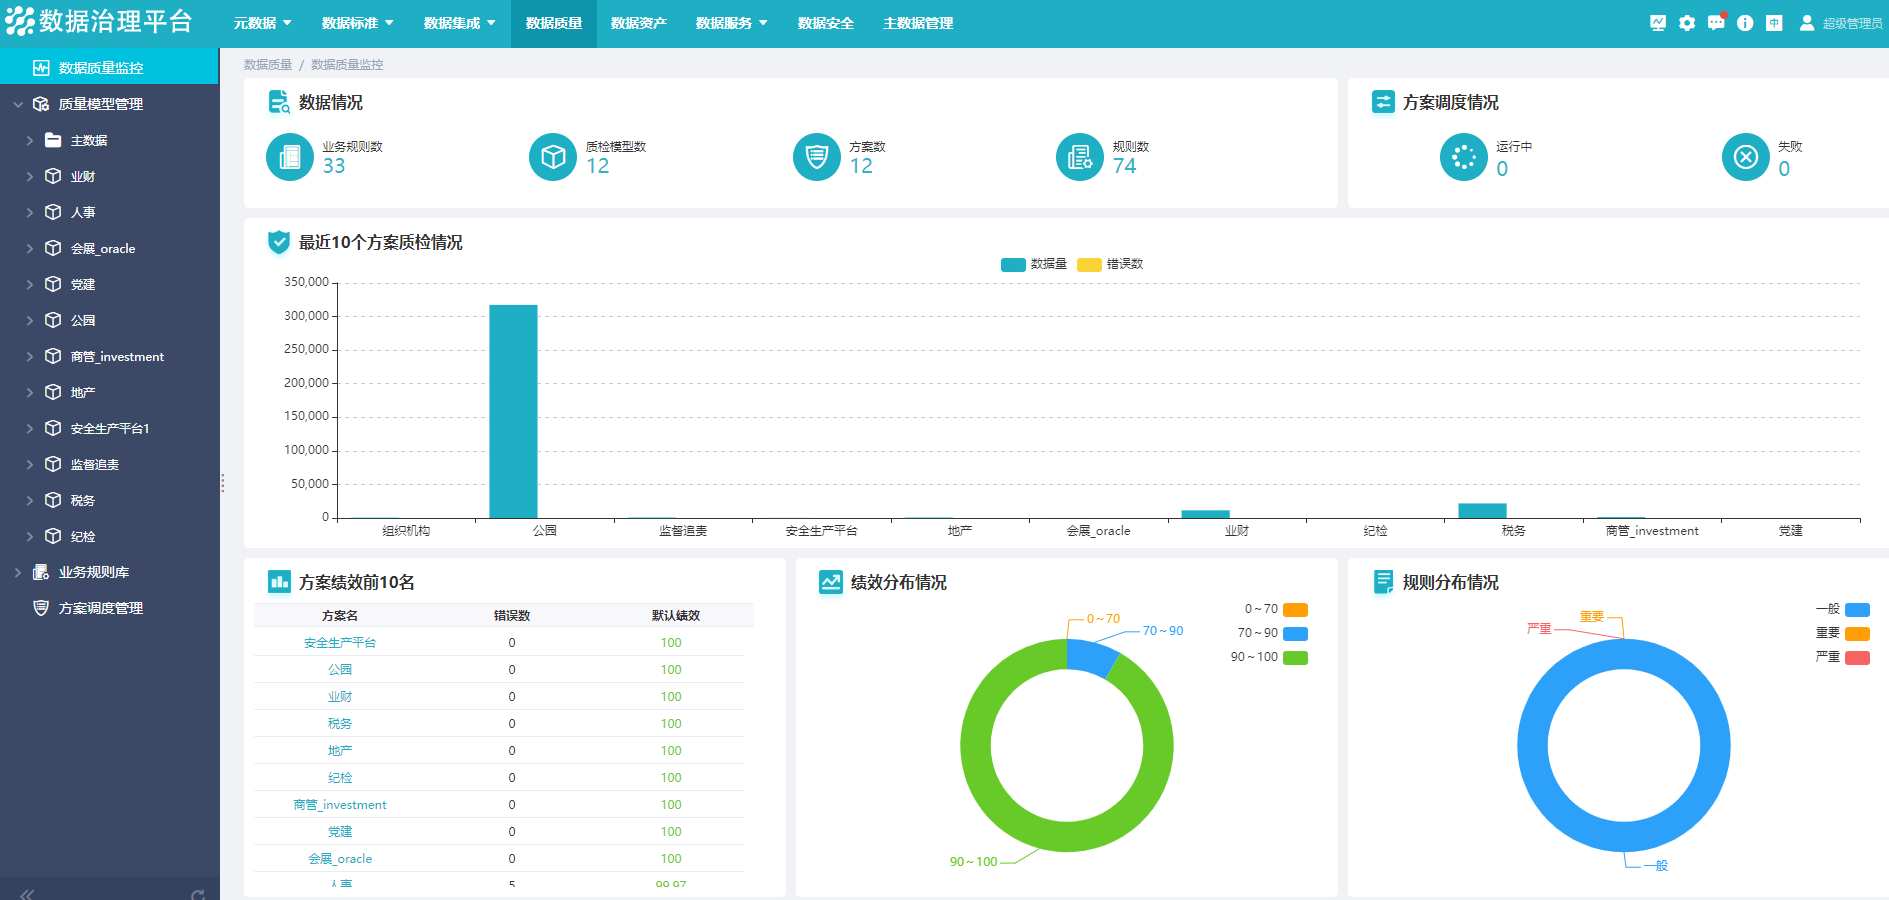Open the 安全生产平台 plan link

point(340,643)
